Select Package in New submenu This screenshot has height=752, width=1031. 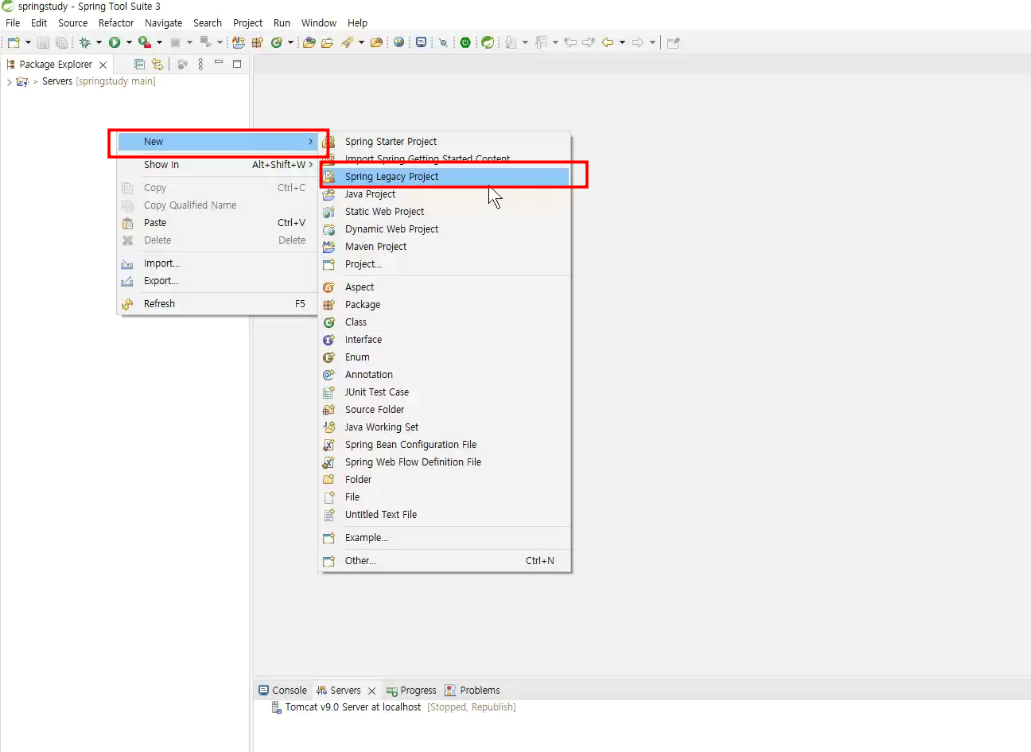(x=444, y=305)
